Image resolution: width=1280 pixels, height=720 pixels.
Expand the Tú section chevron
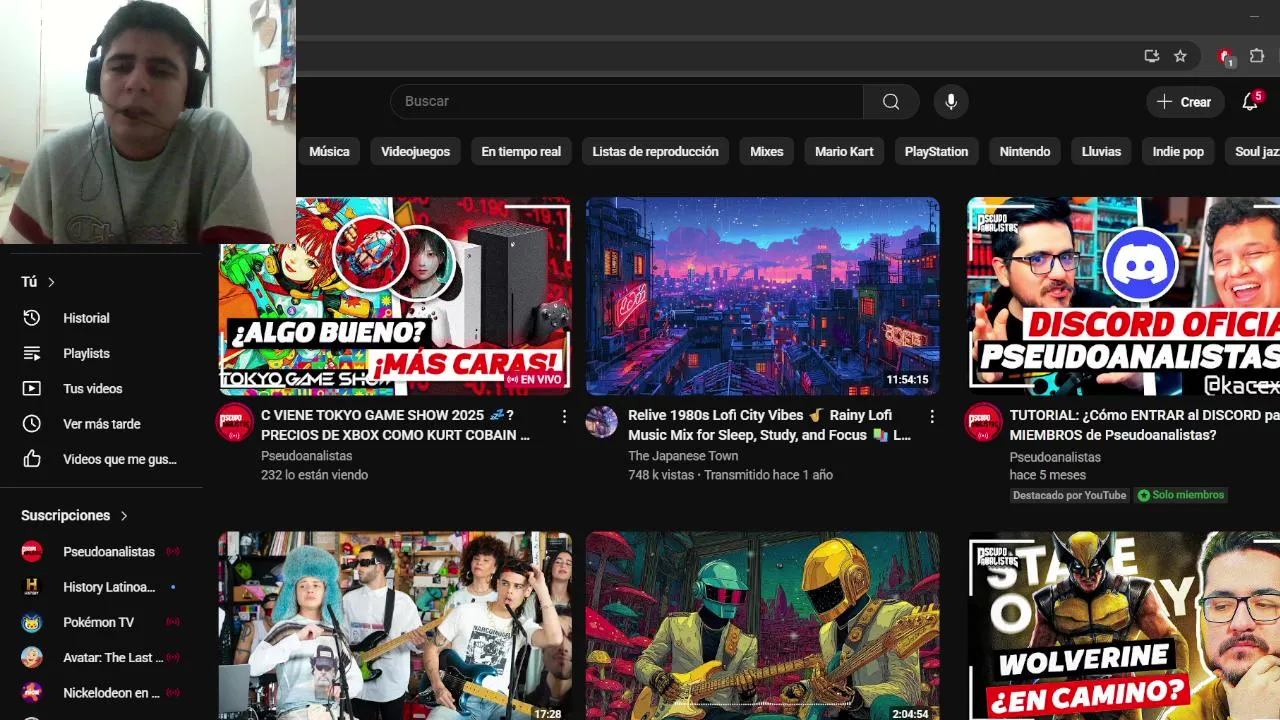click(51, 282)
